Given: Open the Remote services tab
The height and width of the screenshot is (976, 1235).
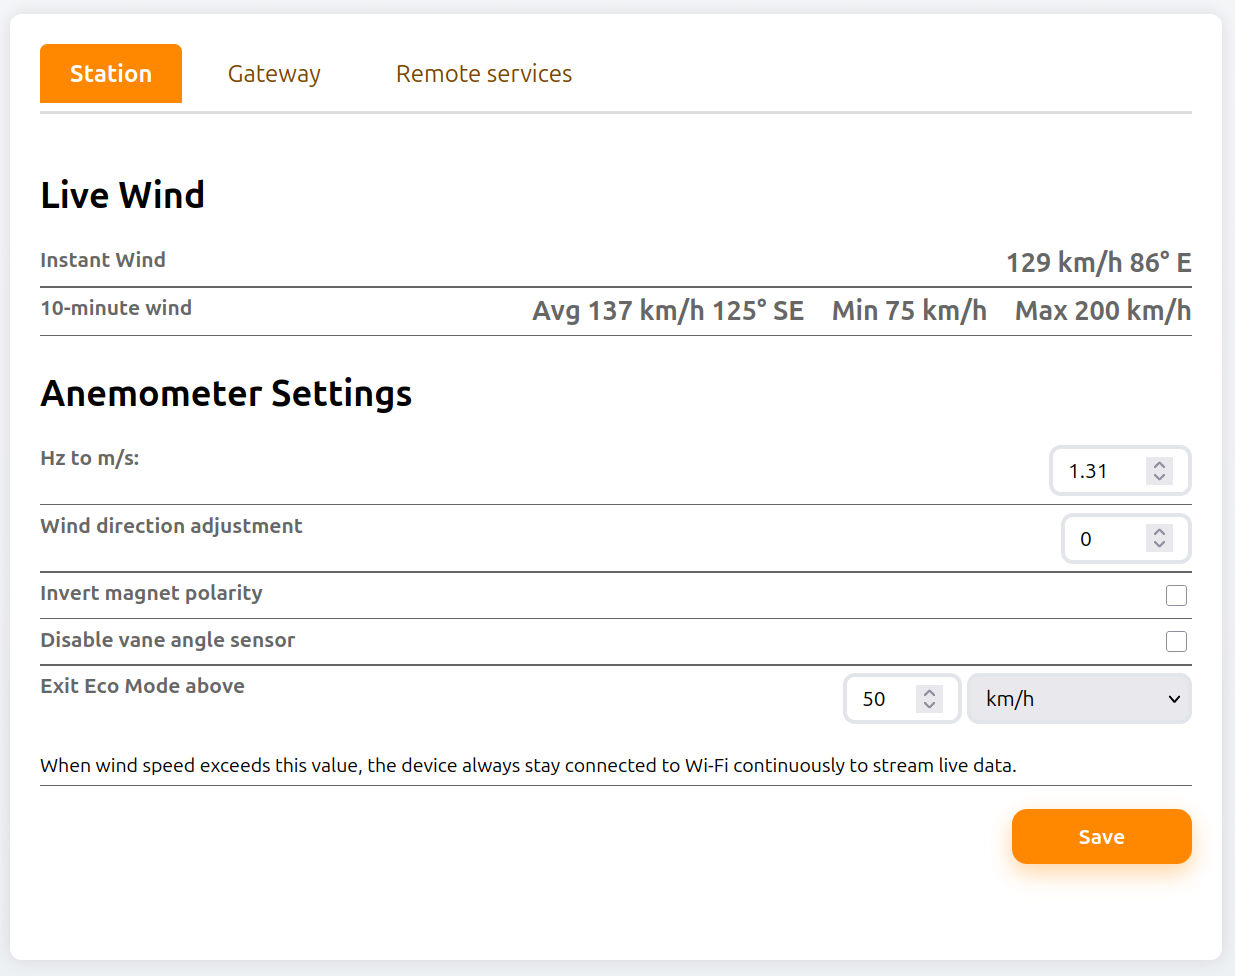Looking at the screenshot, I should 484,74.
